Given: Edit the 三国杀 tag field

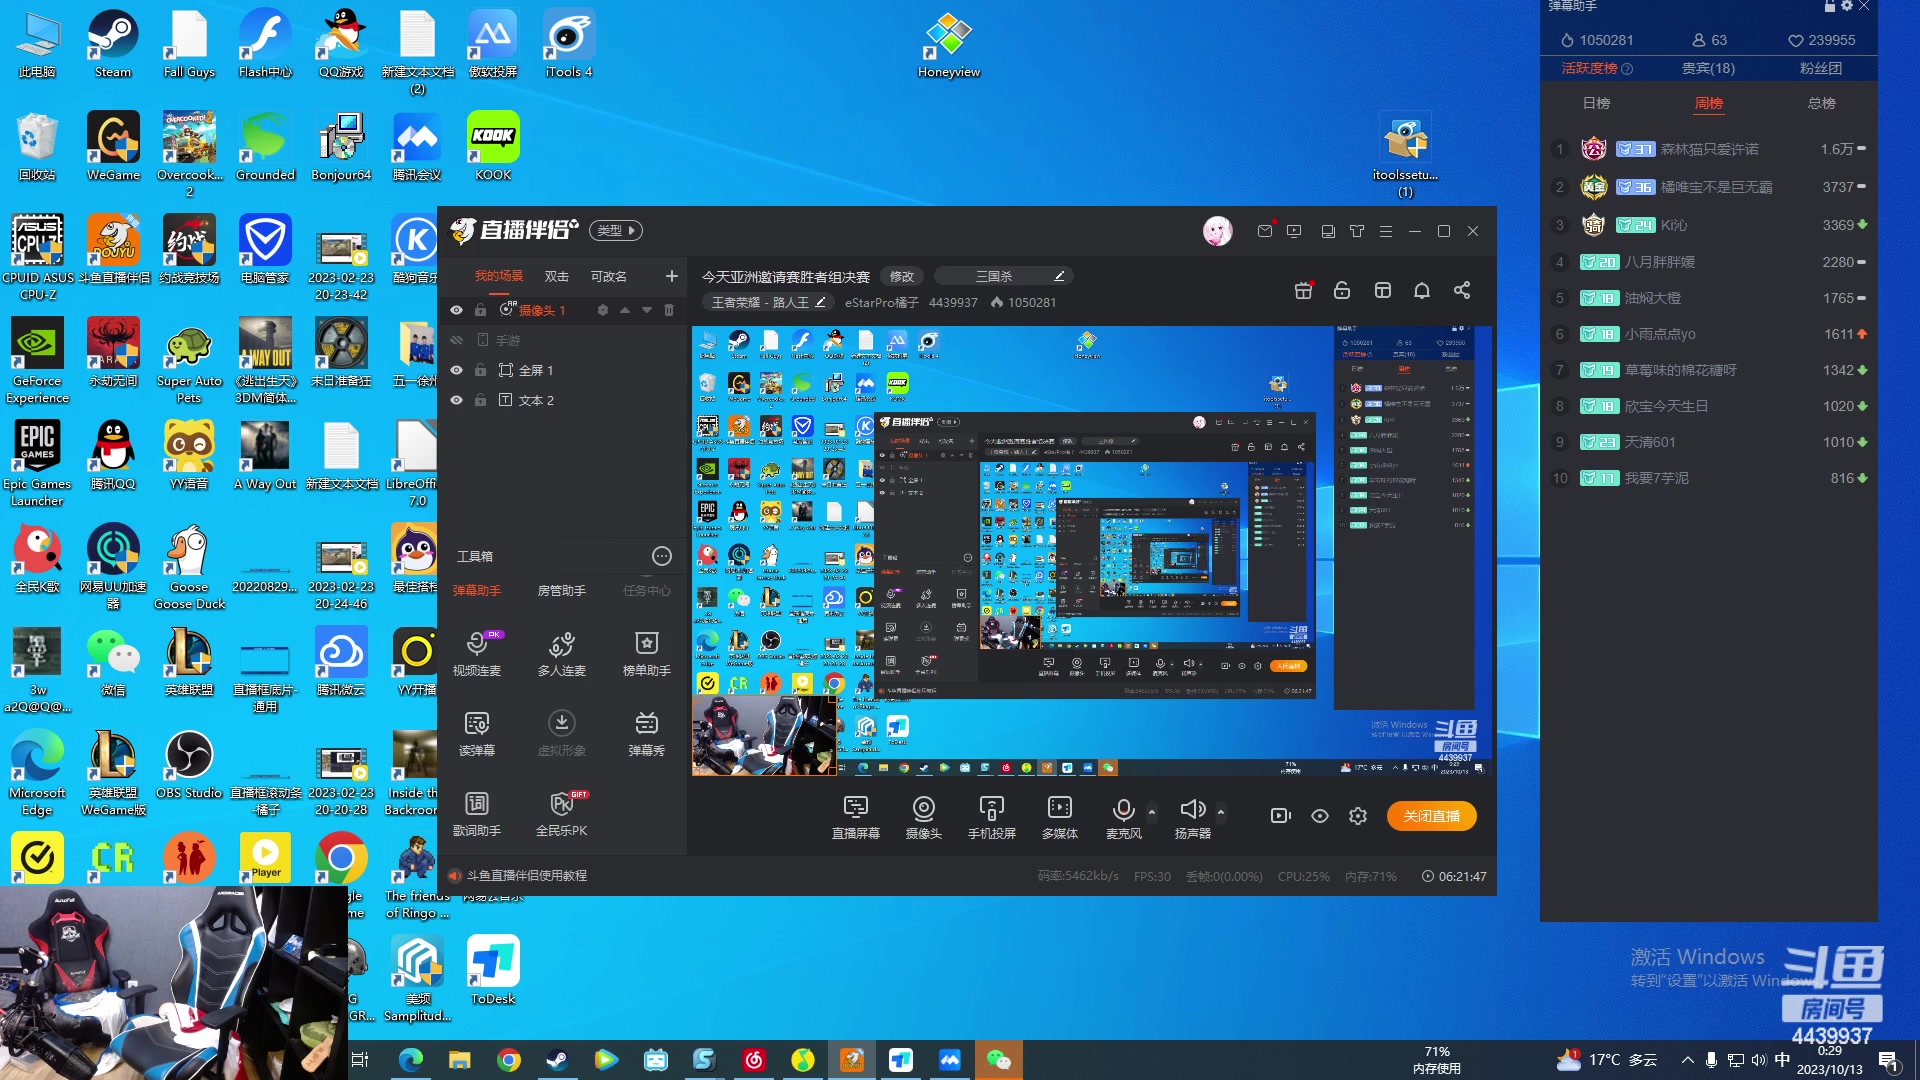Looking at the screenshot, I should tap(1004, 276).
